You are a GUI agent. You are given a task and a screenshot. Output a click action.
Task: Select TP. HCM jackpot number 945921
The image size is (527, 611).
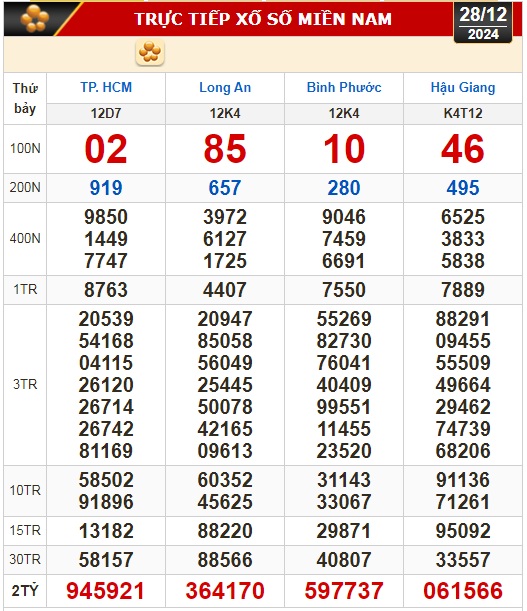click(106, 591)
